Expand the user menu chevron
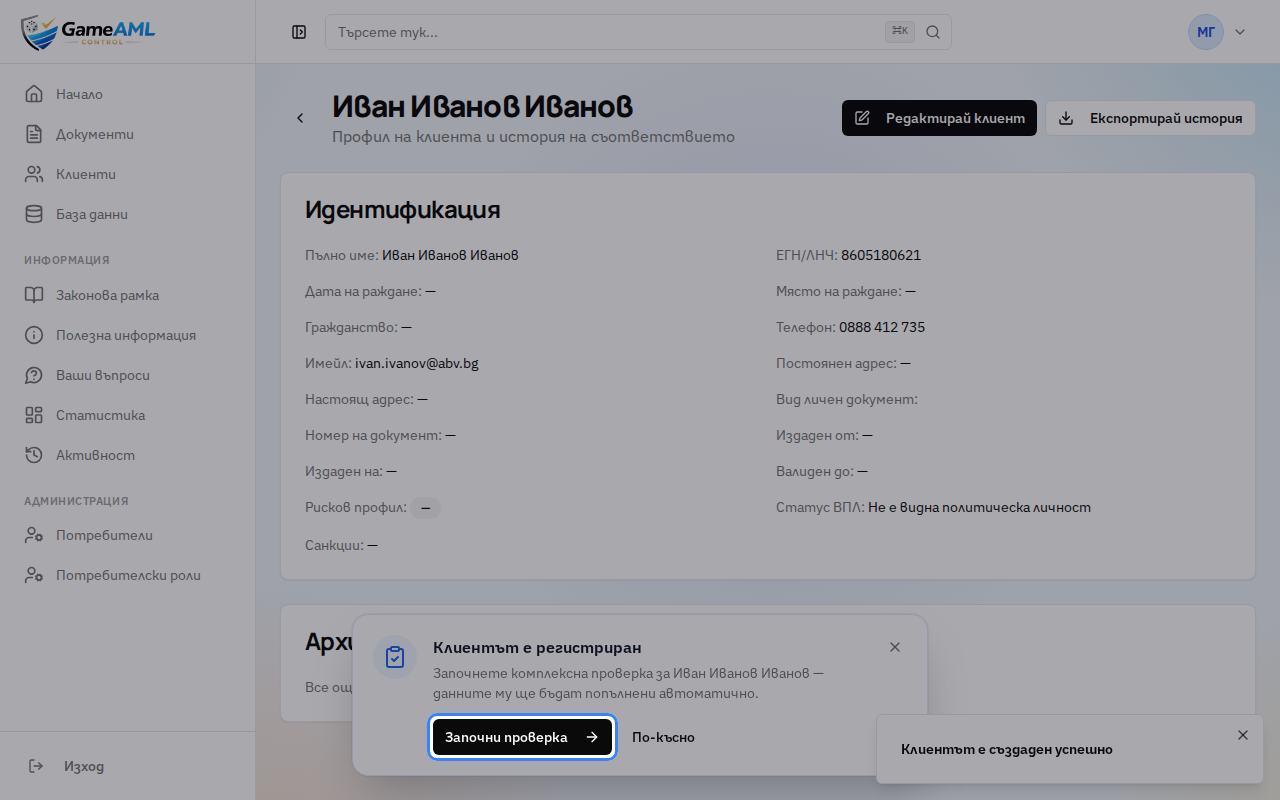 pos(1240,32)
